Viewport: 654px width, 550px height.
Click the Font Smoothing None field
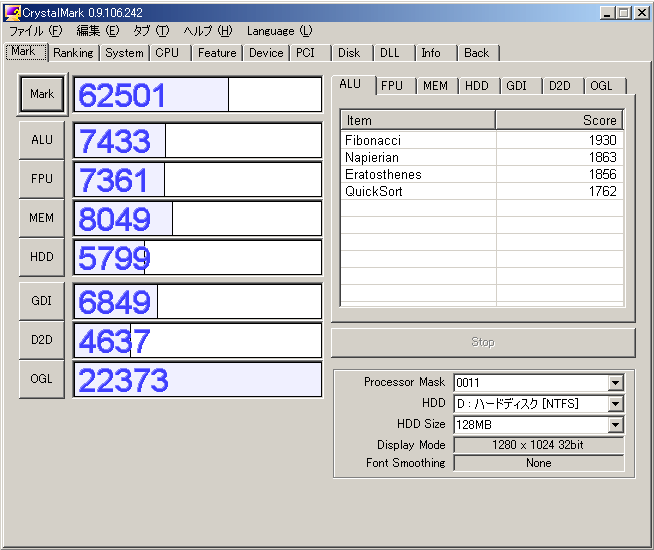coord(538,463)
